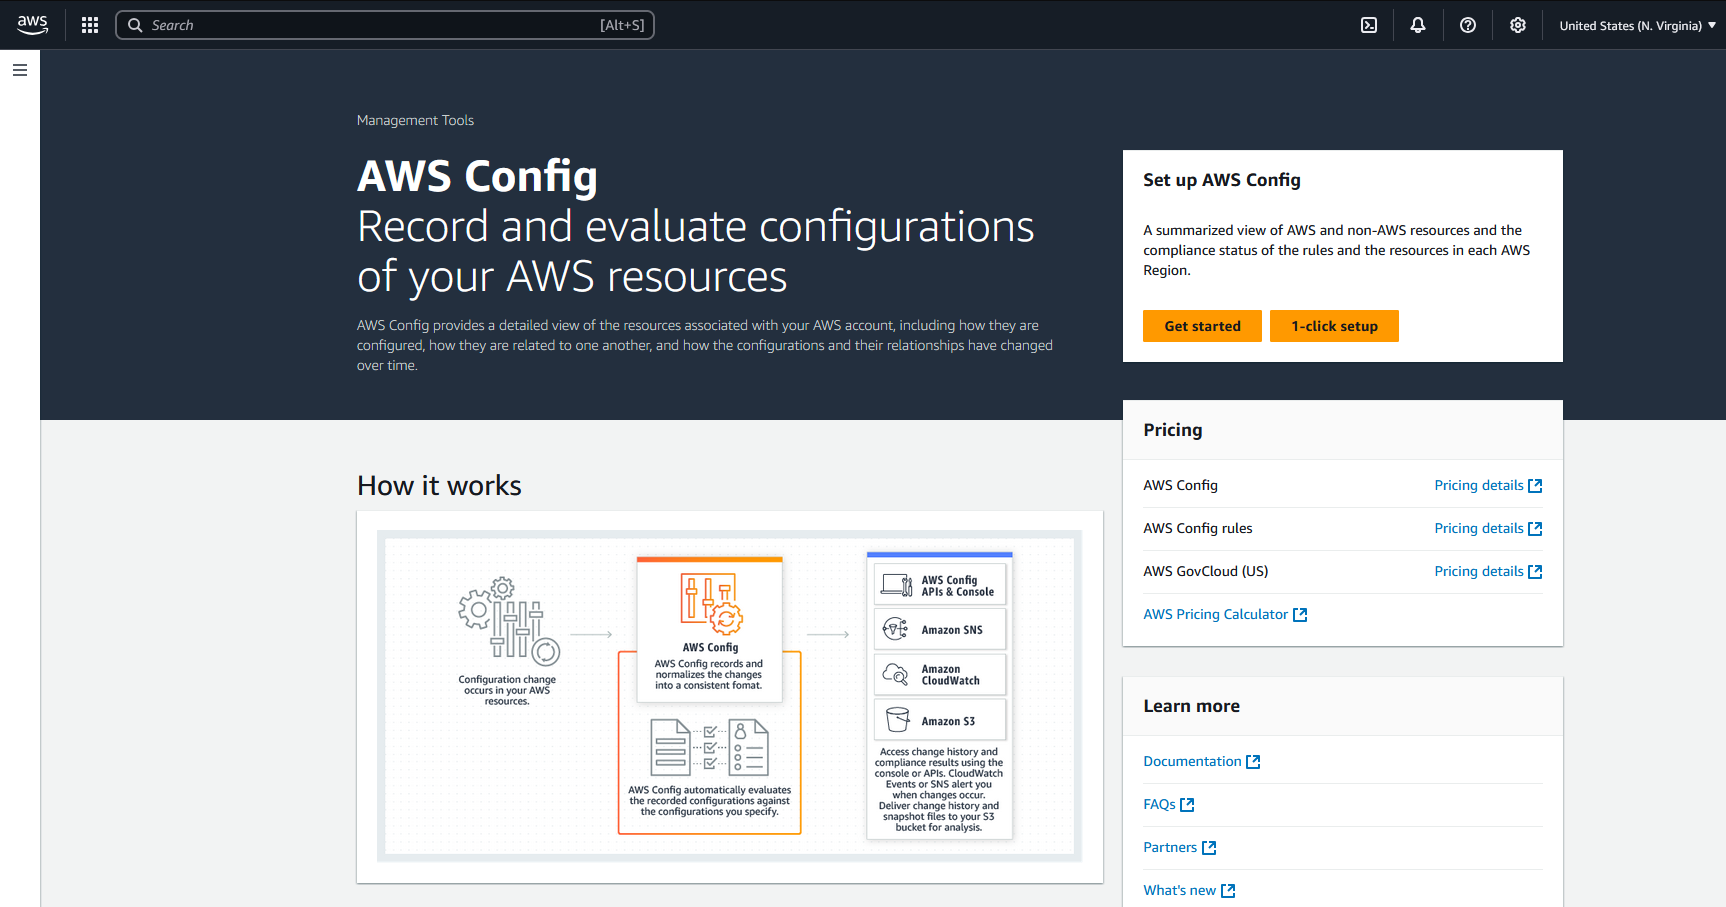
Task: Click the external link icon beside Documentation
Action: tap(1253, 762)
